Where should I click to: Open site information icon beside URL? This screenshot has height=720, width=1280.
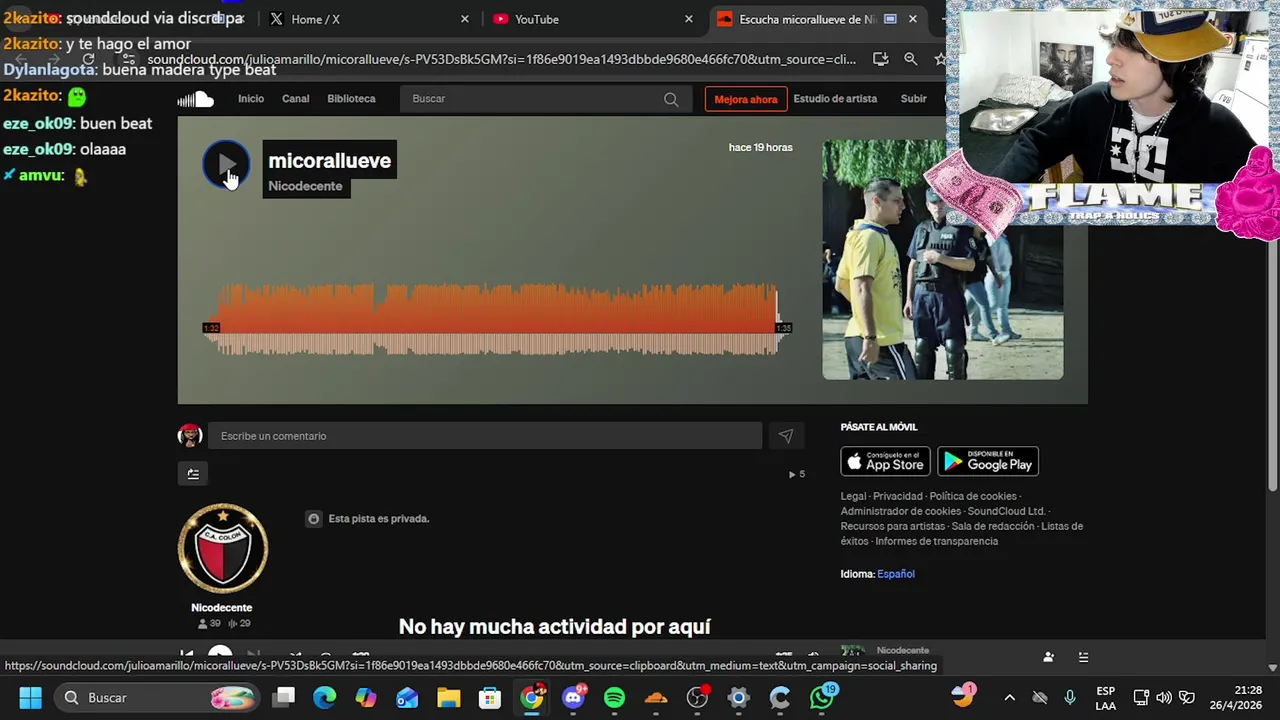point(129,59)
